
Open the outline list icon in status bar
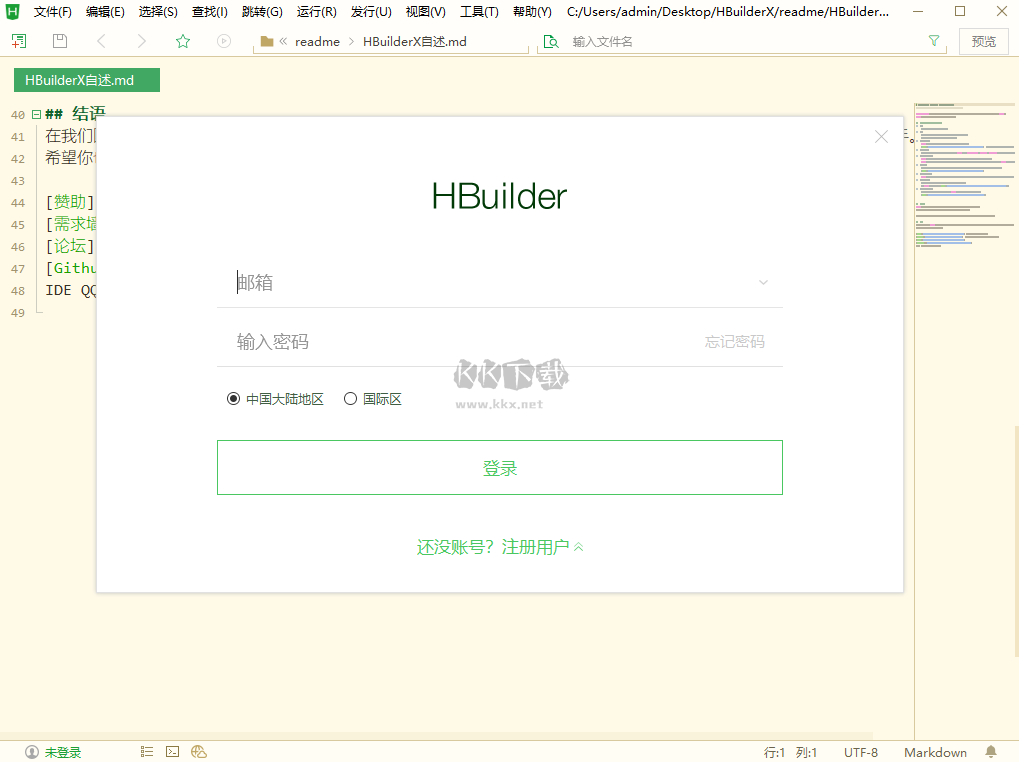coord(147,752)
